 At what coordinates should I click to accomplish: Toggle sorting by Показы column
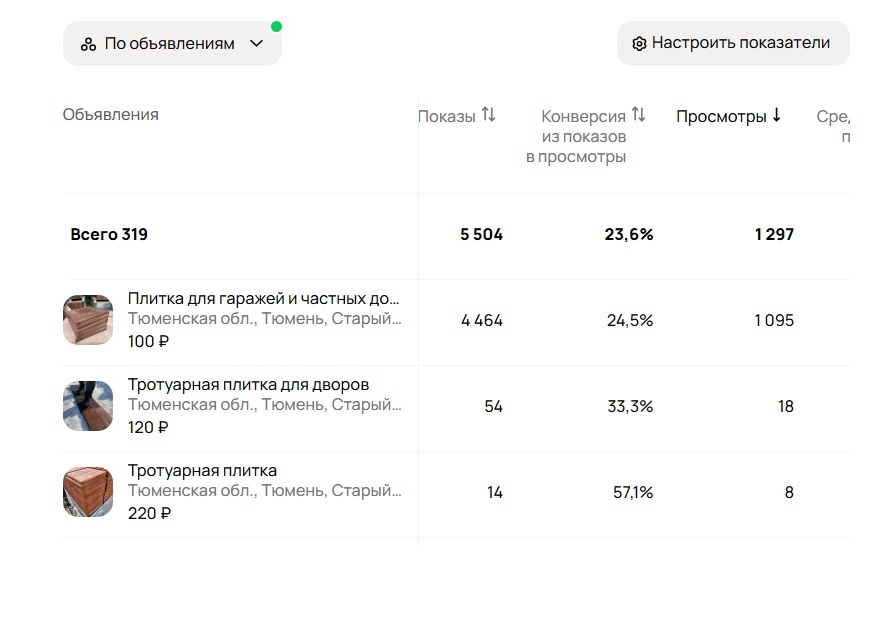[x=450, y=114]
